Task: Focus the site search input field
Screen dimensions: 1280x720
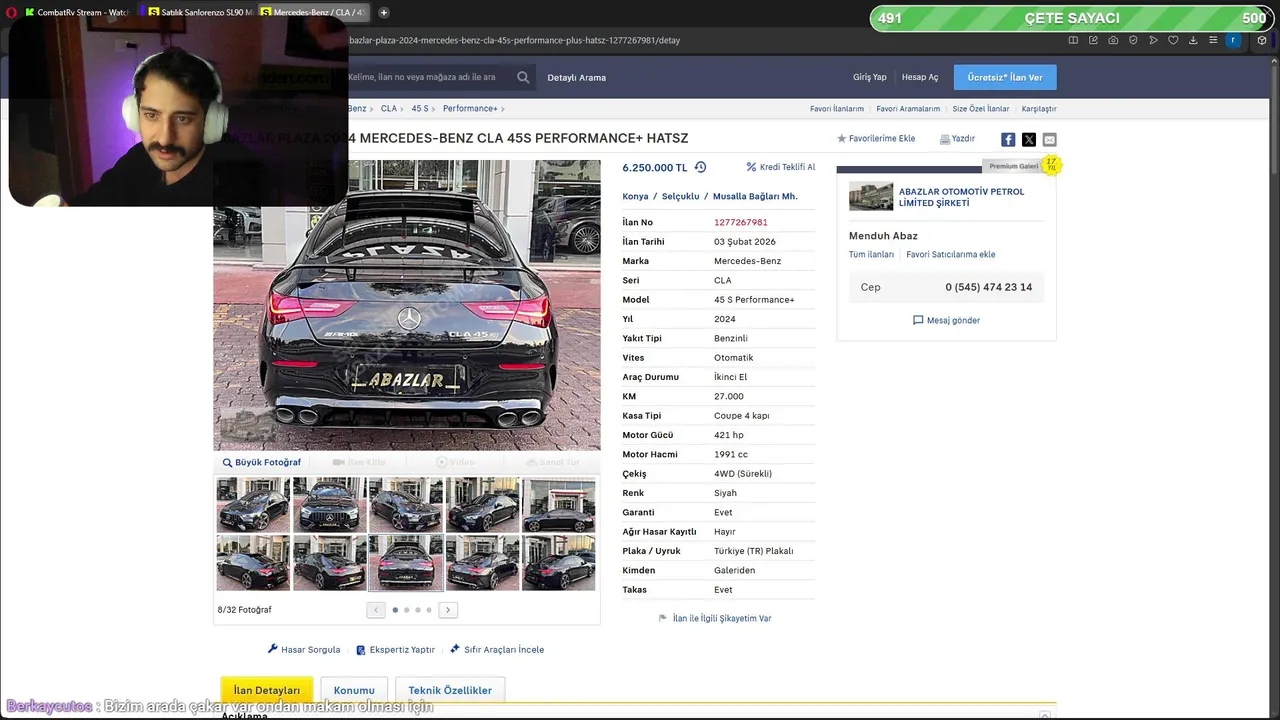Action: [430, 77]
